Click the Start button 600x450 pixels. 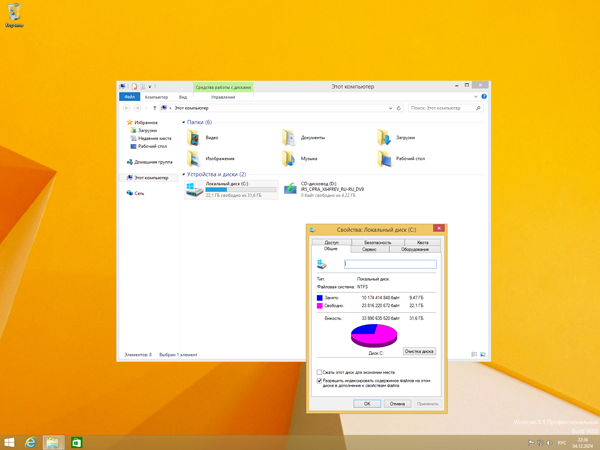pyautogui.click(x=9, y=443)
